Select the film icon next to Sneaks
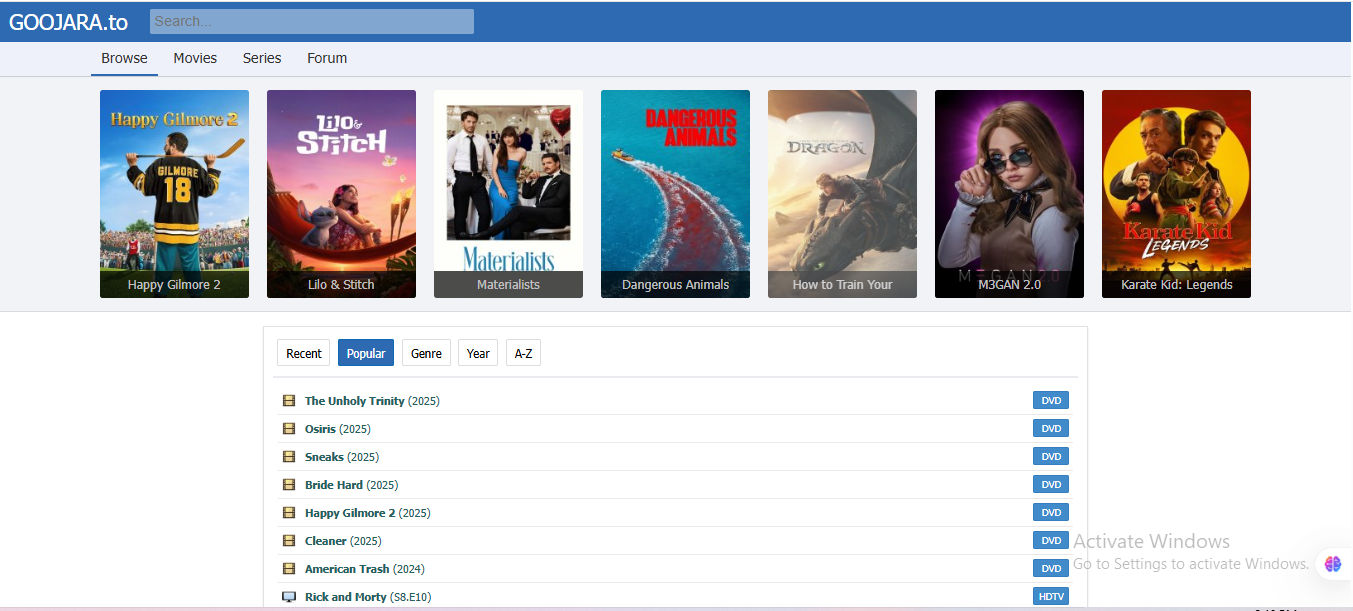Image resolution: width=1353 pixels, height=611 pixels. (289, 456)
